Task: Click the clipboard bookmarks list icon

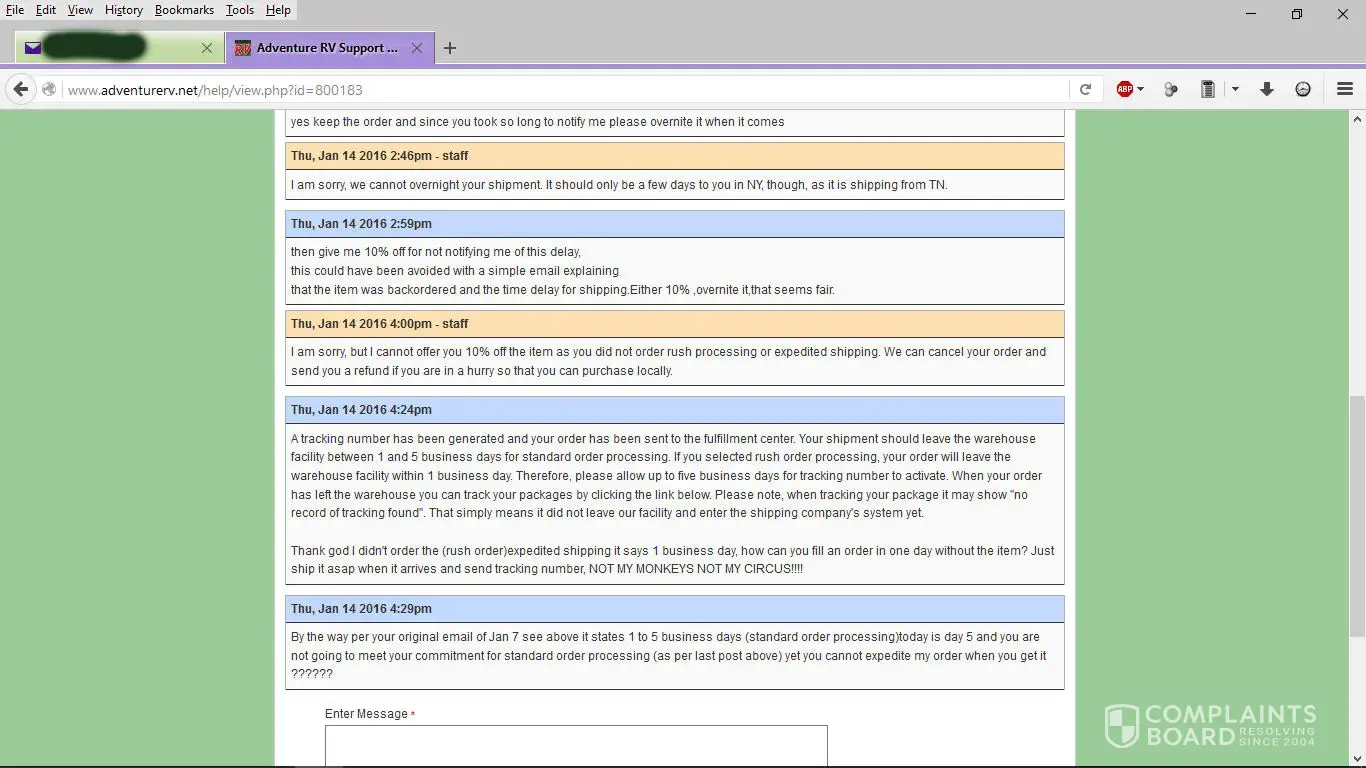Action: pyautogui.click(x=1207, y=89)
